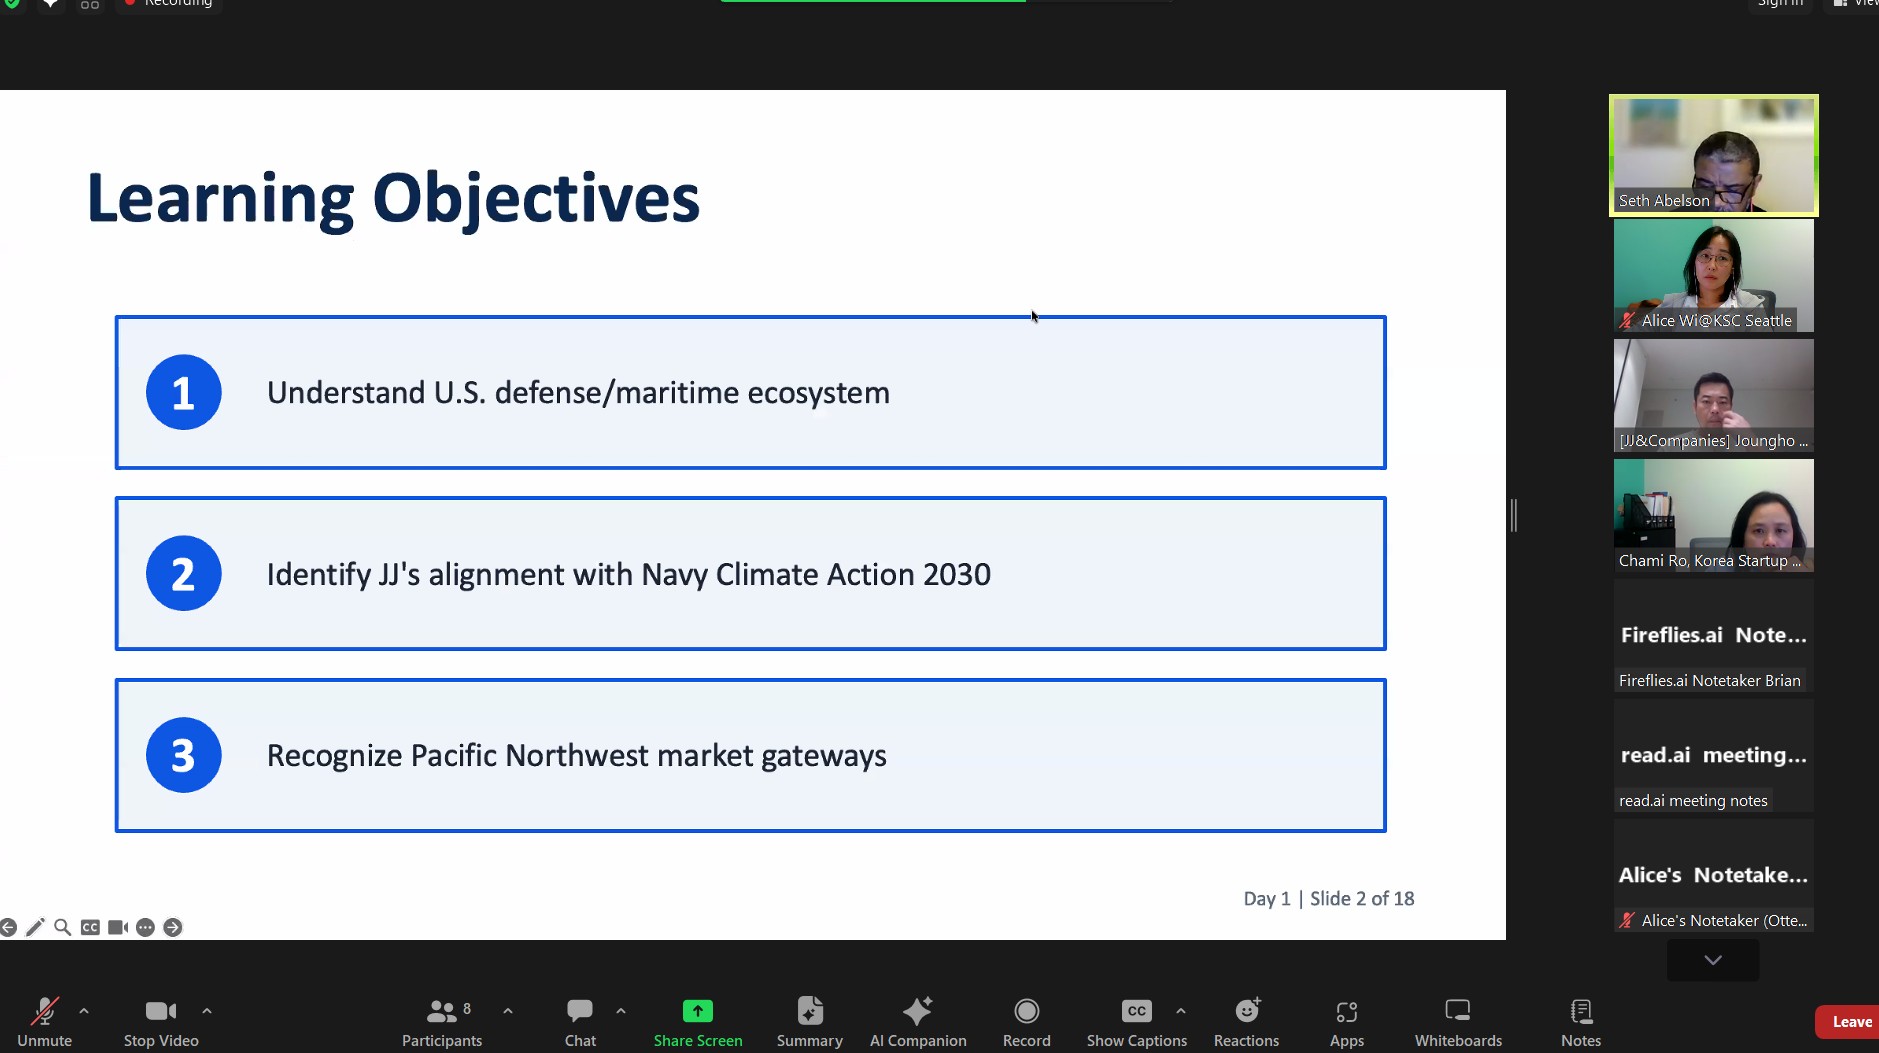Toggle Show Captions in toolbar
The image size is (1879, 1053).
(x=1136, y=1021)
